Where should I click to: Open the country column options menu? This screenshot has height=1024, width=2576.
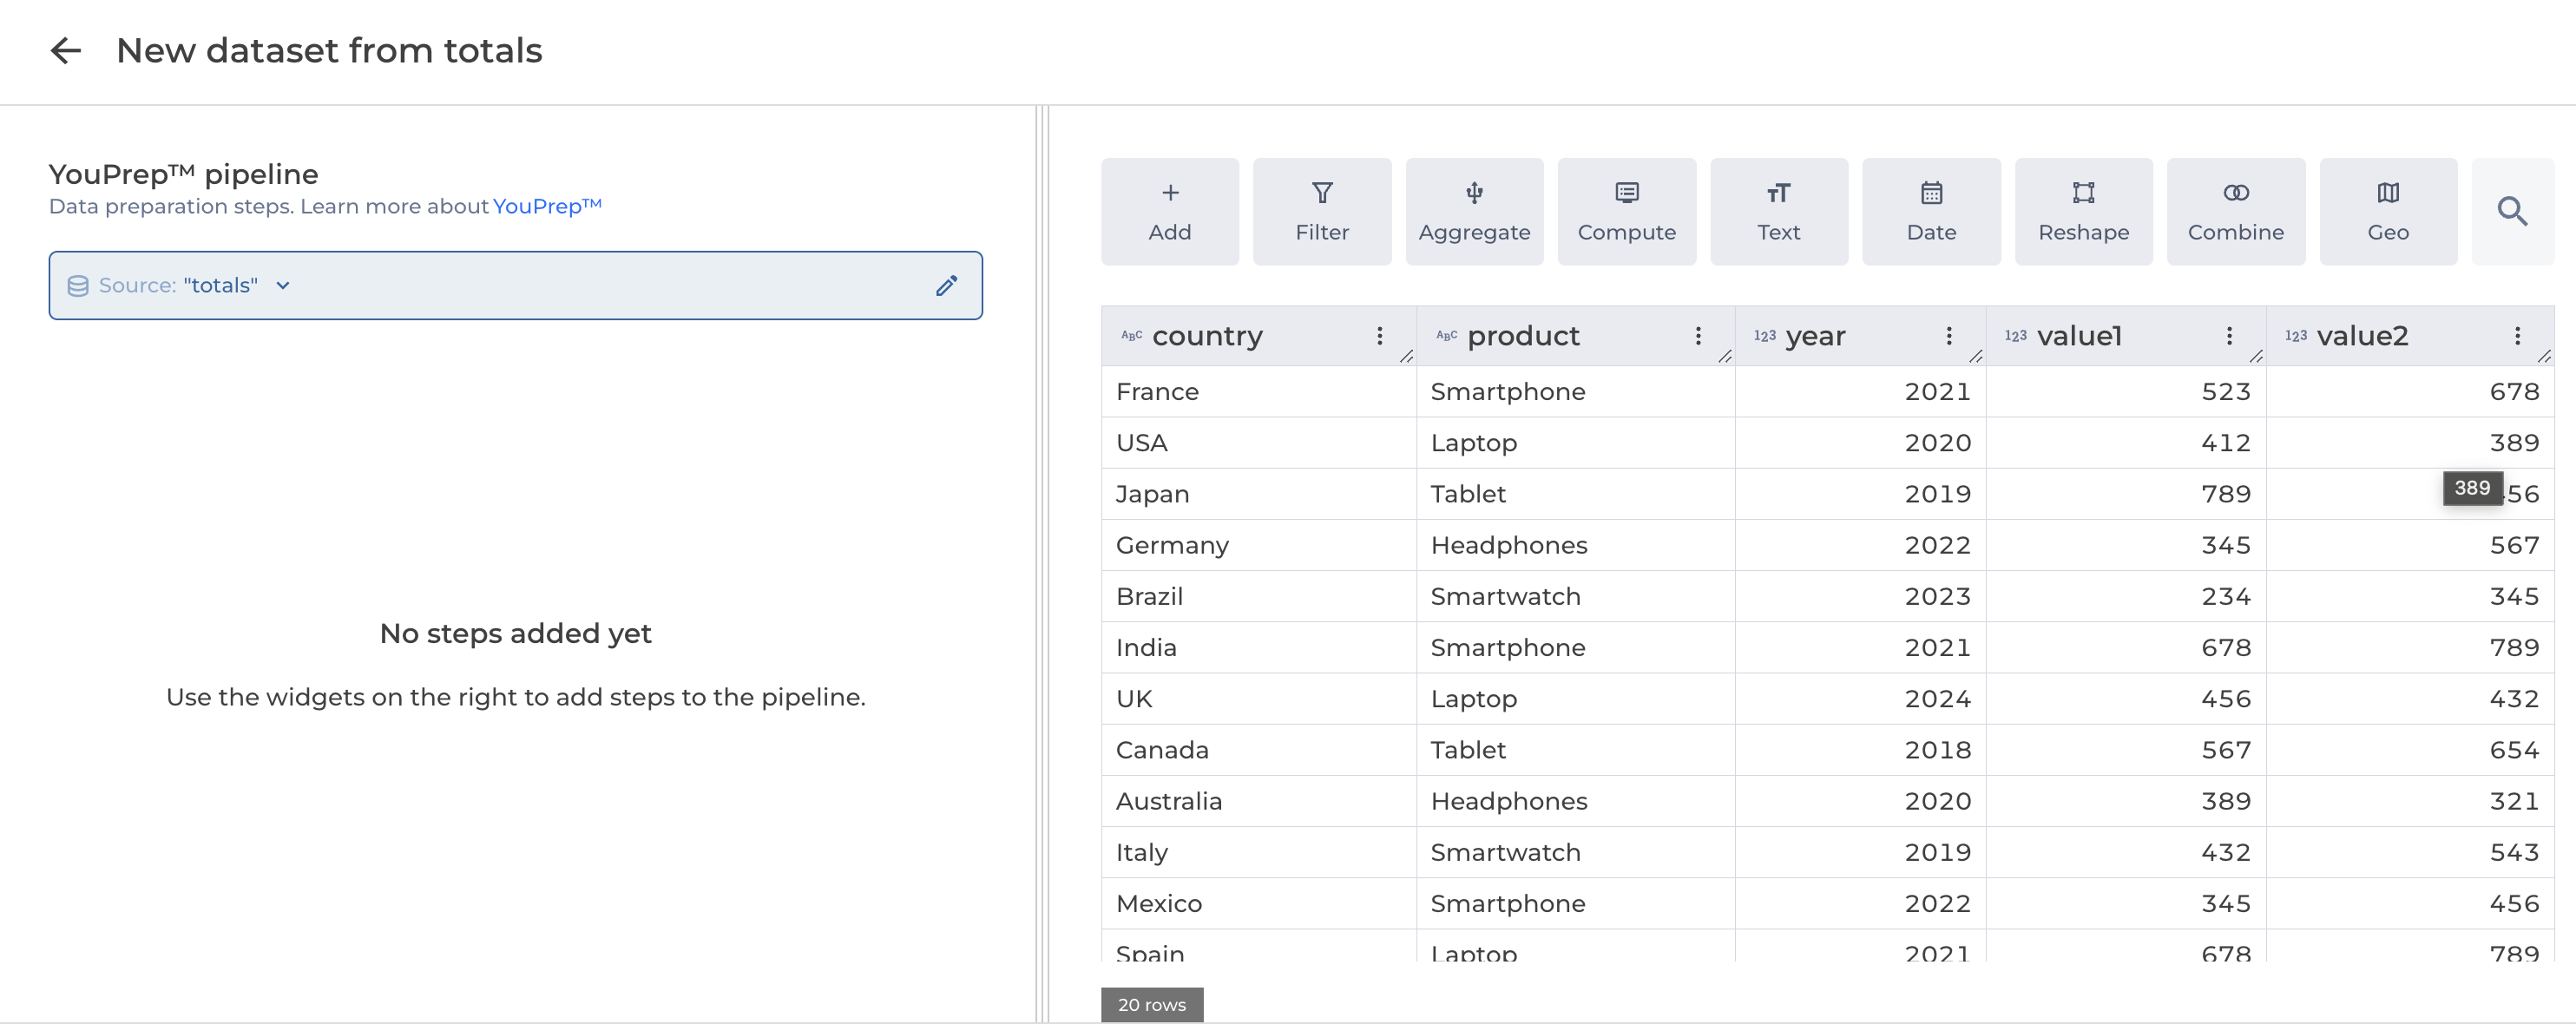coord(1379,336)
